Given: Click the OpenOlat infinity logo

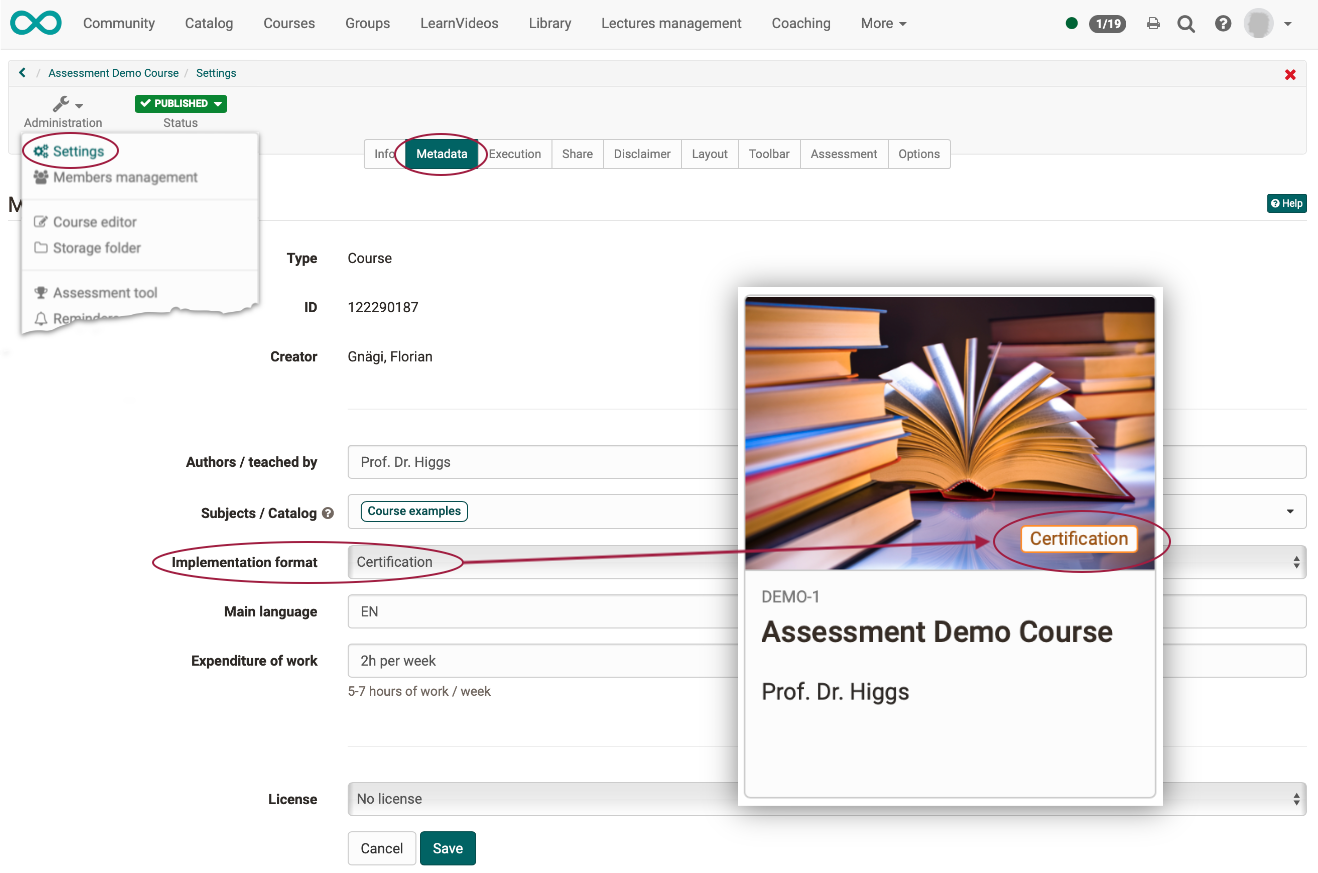Looking at the screenshot, I should coord(36,23).
